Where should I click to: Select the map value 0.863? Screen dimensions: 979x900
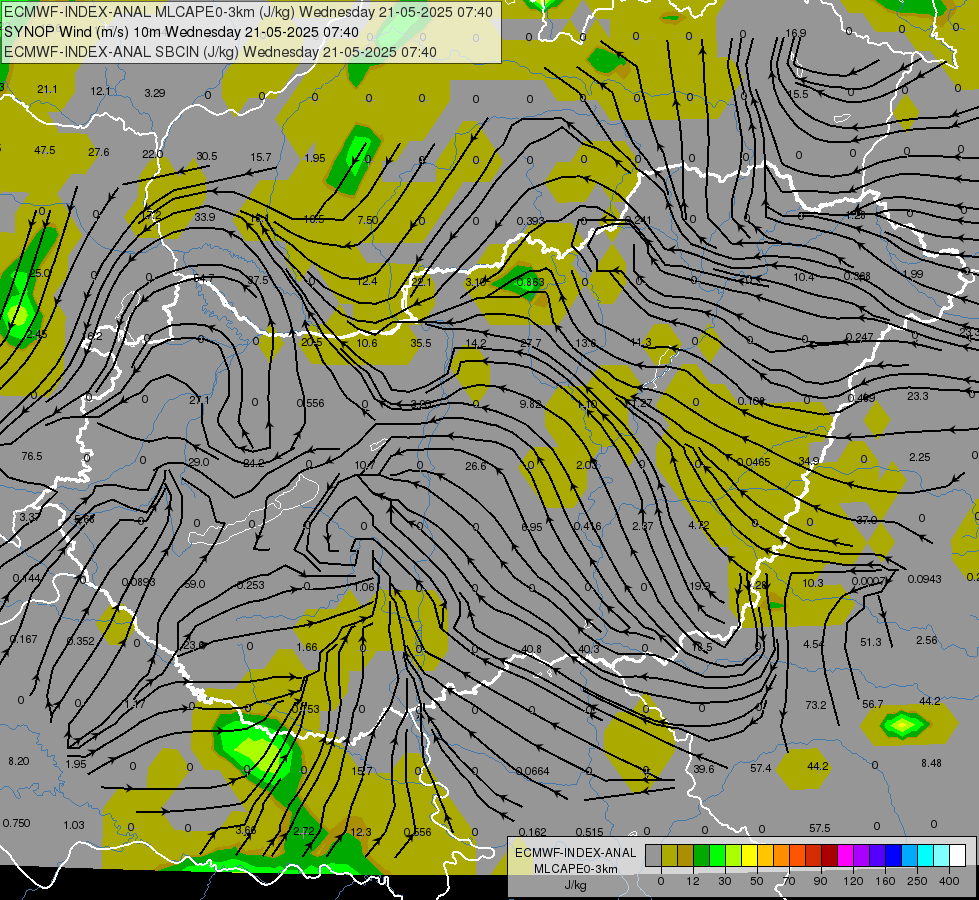coord(531,282)
